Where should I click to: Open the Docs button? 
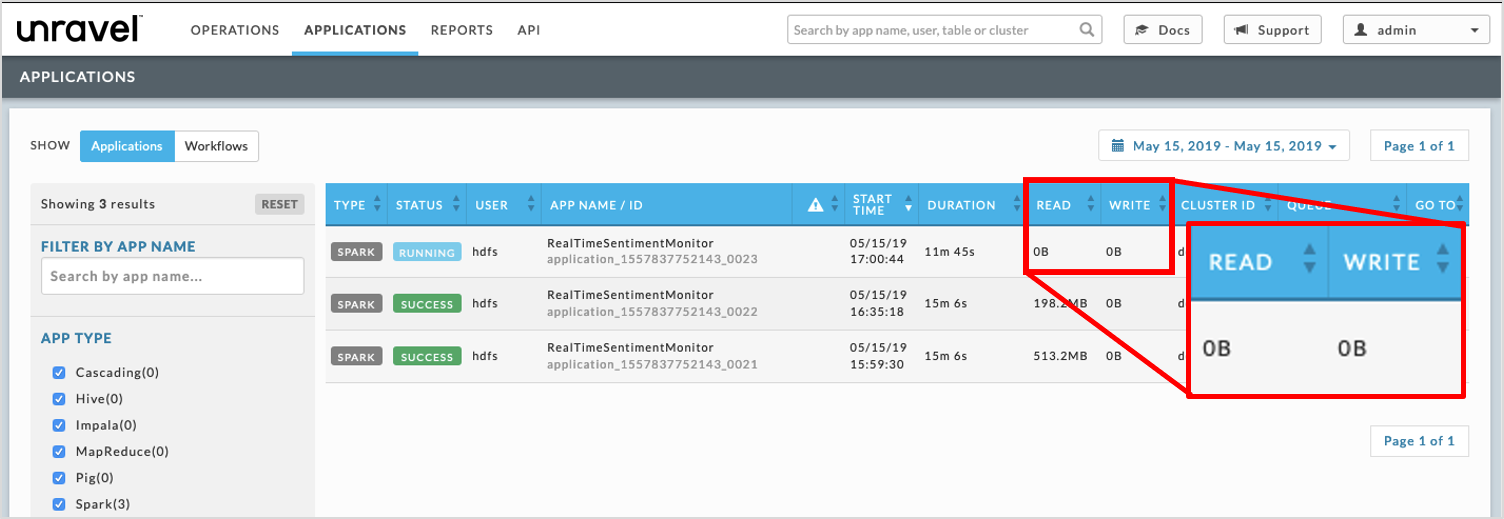coord(1162,30)
